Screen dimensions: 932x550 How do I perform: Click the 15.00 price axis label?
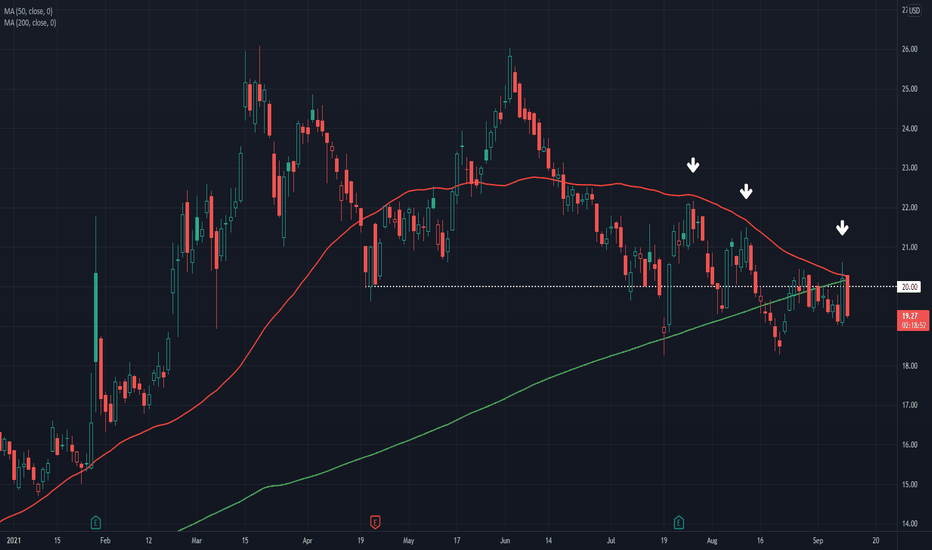point(909,485)
